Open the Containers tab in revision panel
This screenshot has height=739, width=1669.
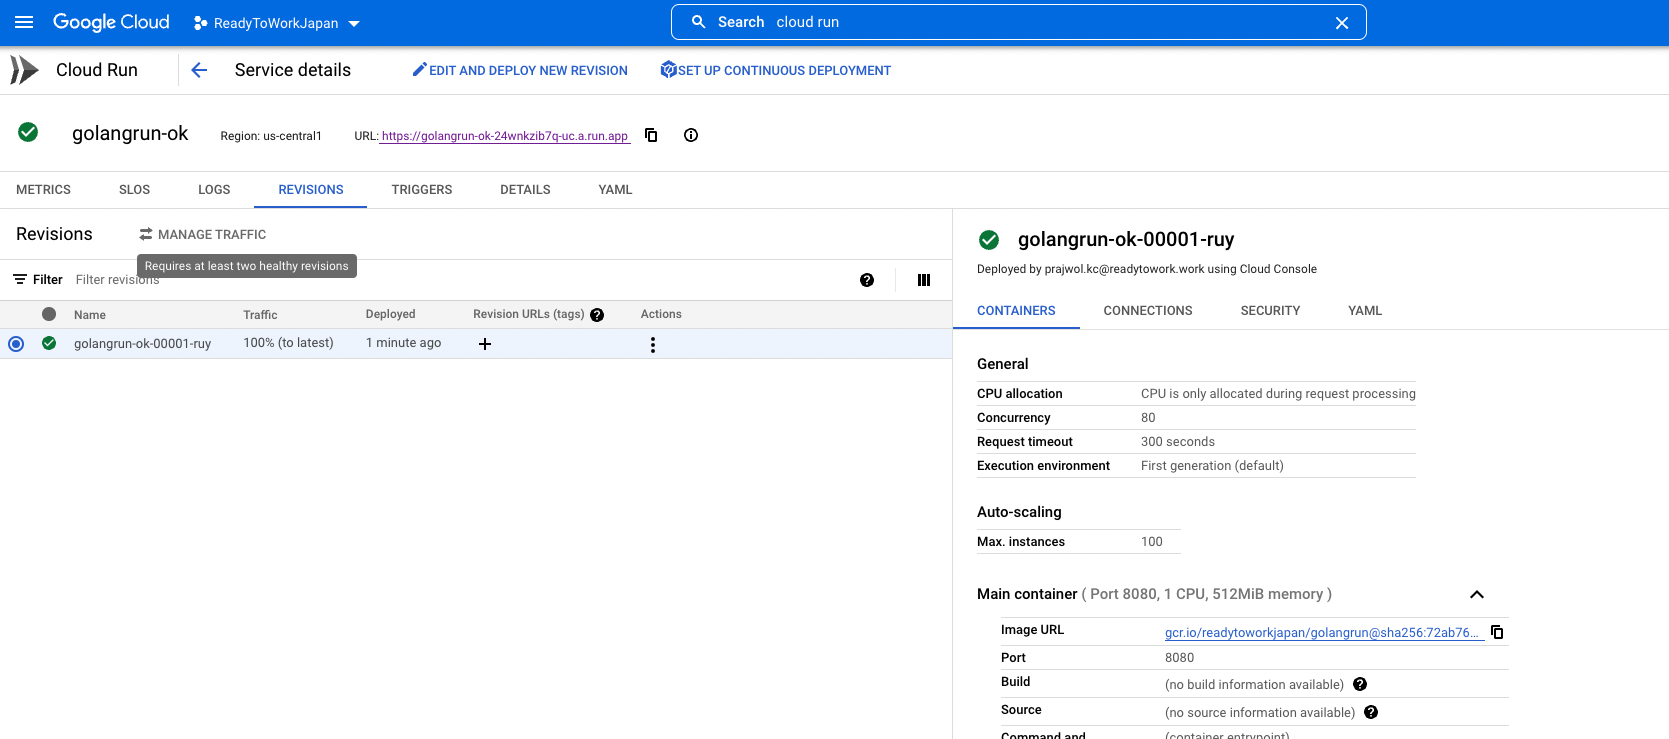1016,311
